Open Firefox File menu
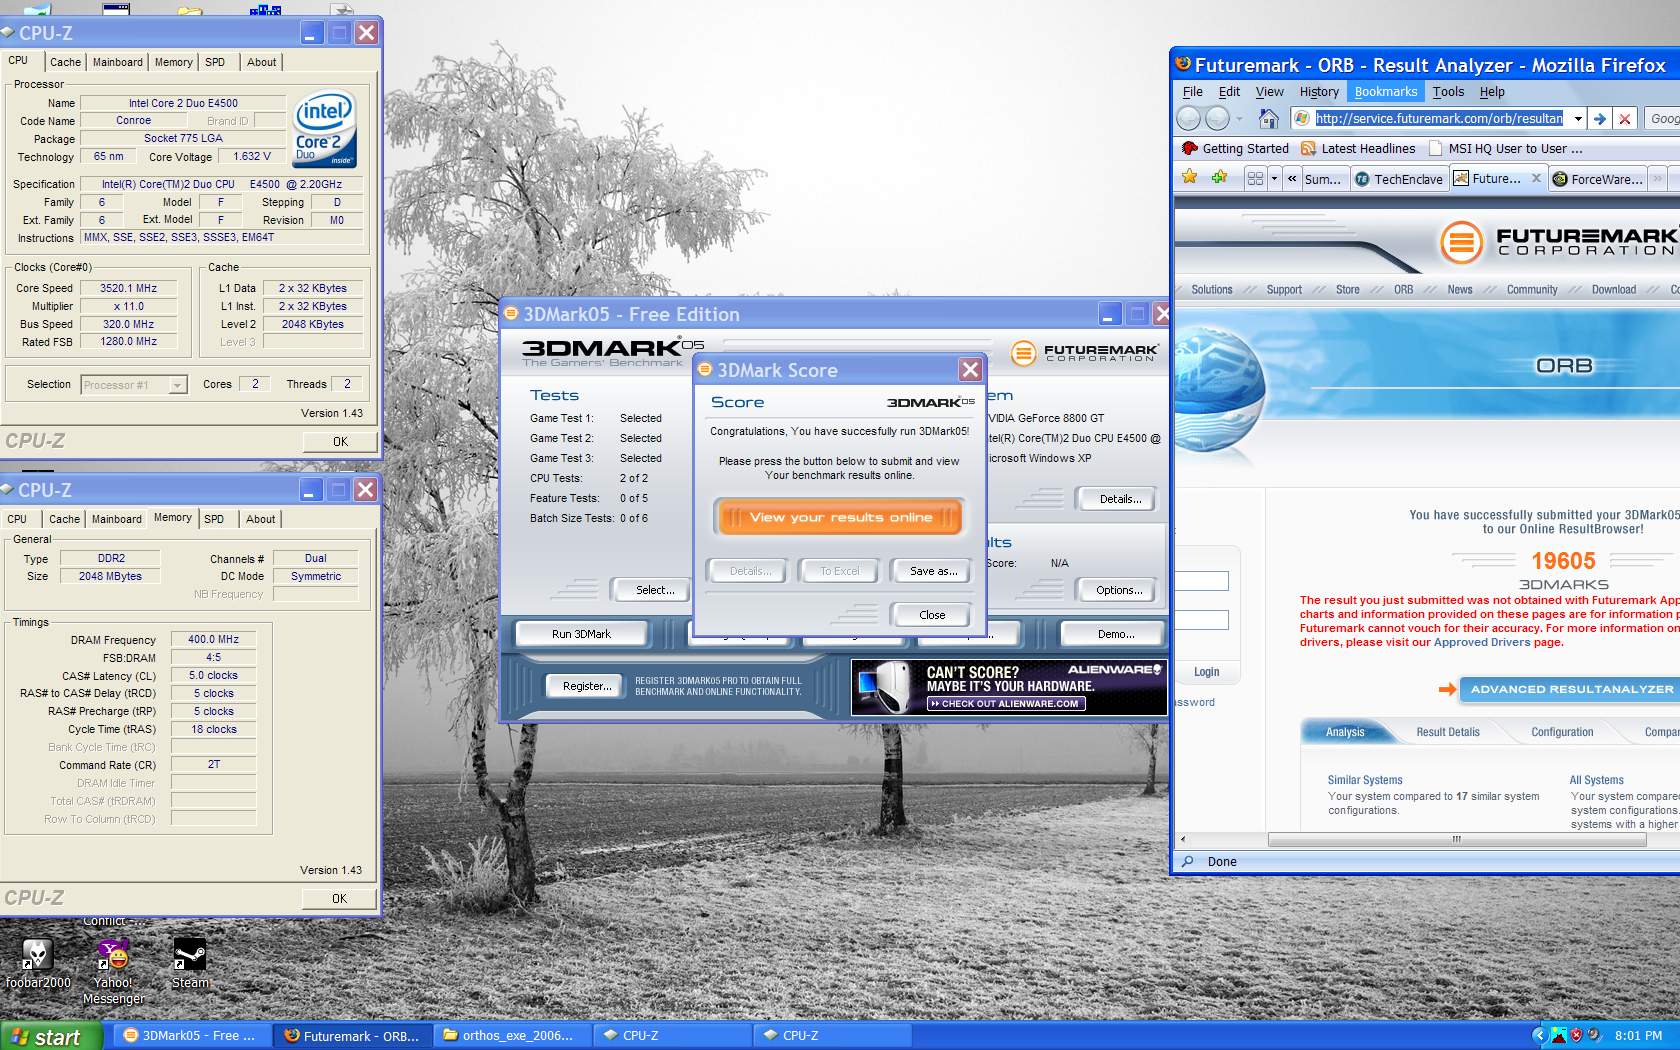 tap(1193, 91)
